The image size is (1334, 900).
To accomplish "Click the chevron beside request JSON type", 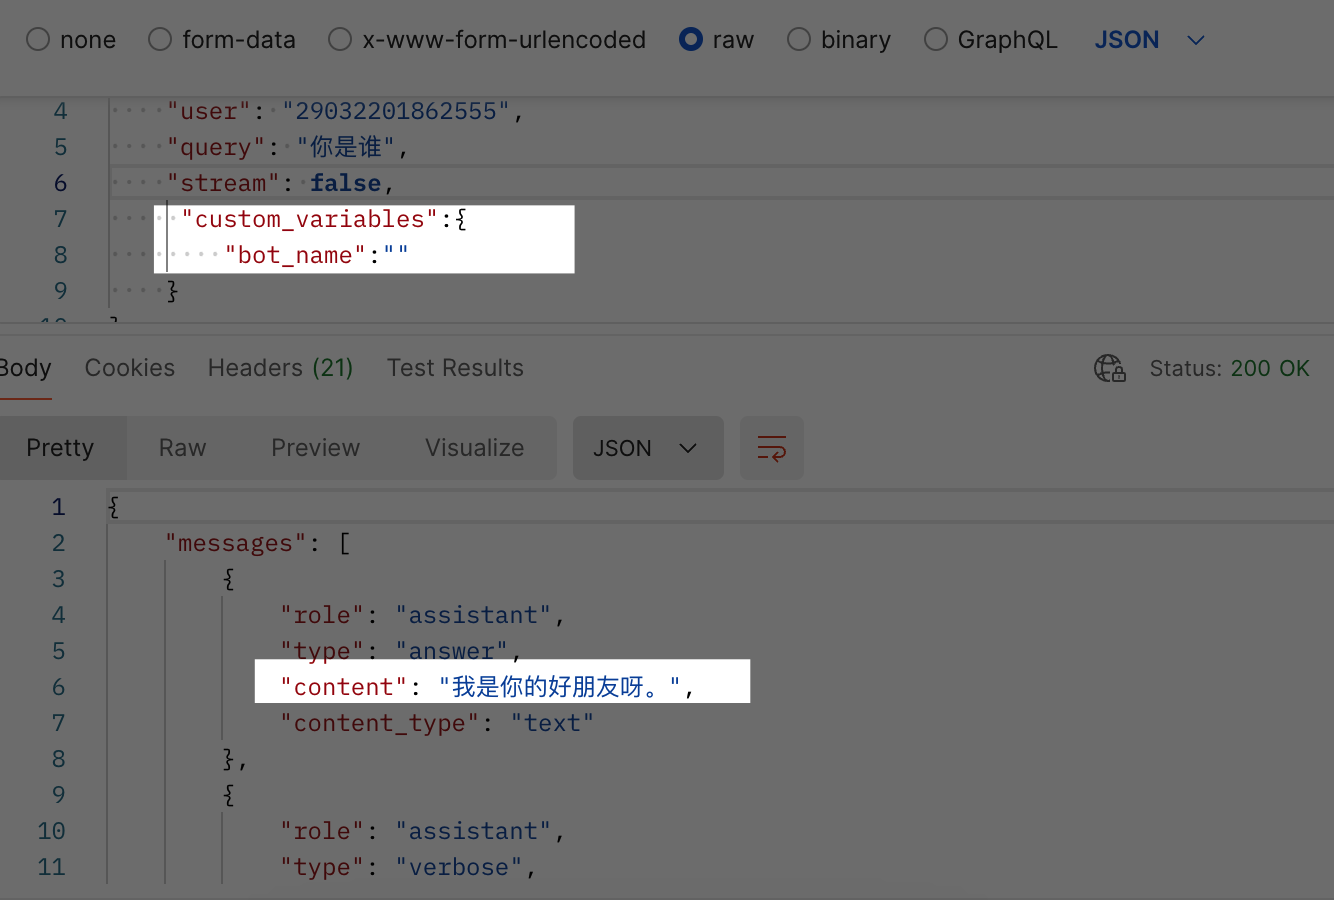I will 1195,41.
